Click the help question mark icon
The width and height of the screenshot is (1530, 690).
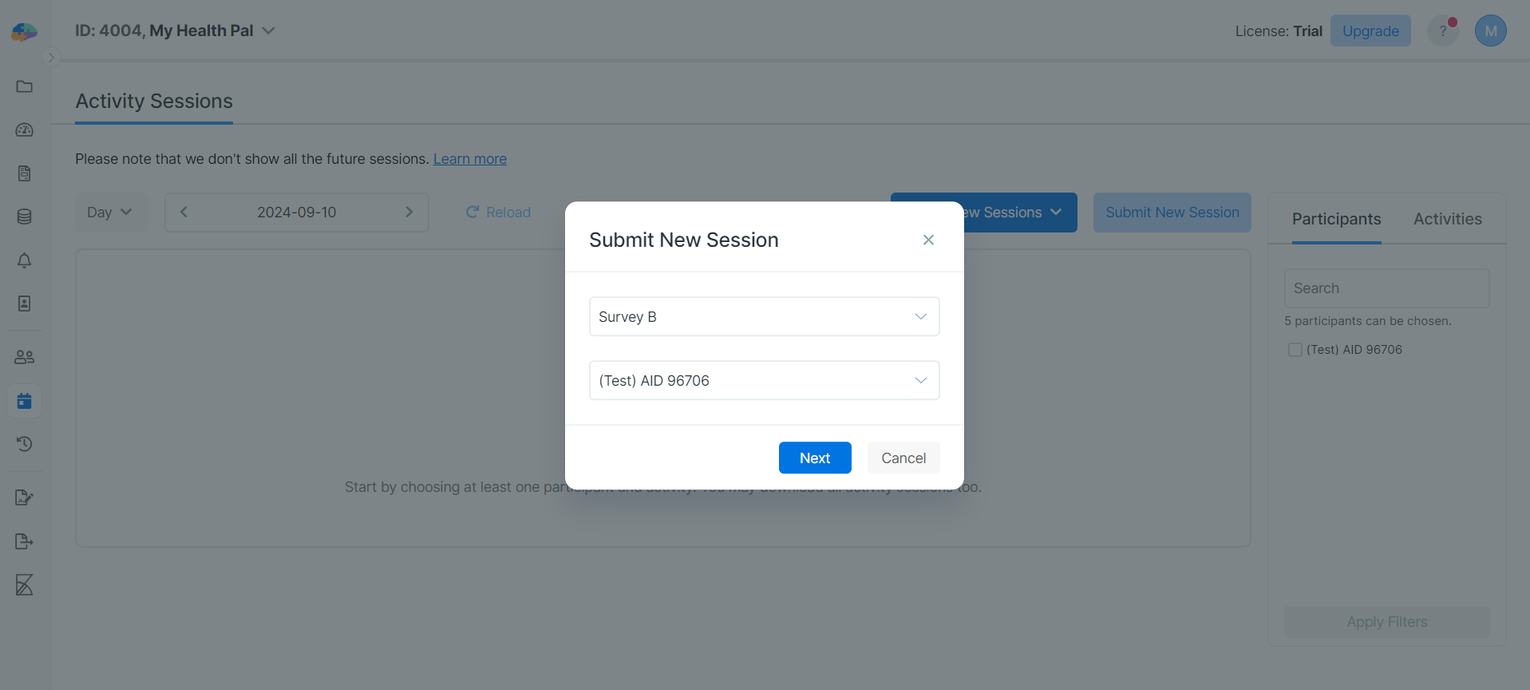coord(1442,30)
